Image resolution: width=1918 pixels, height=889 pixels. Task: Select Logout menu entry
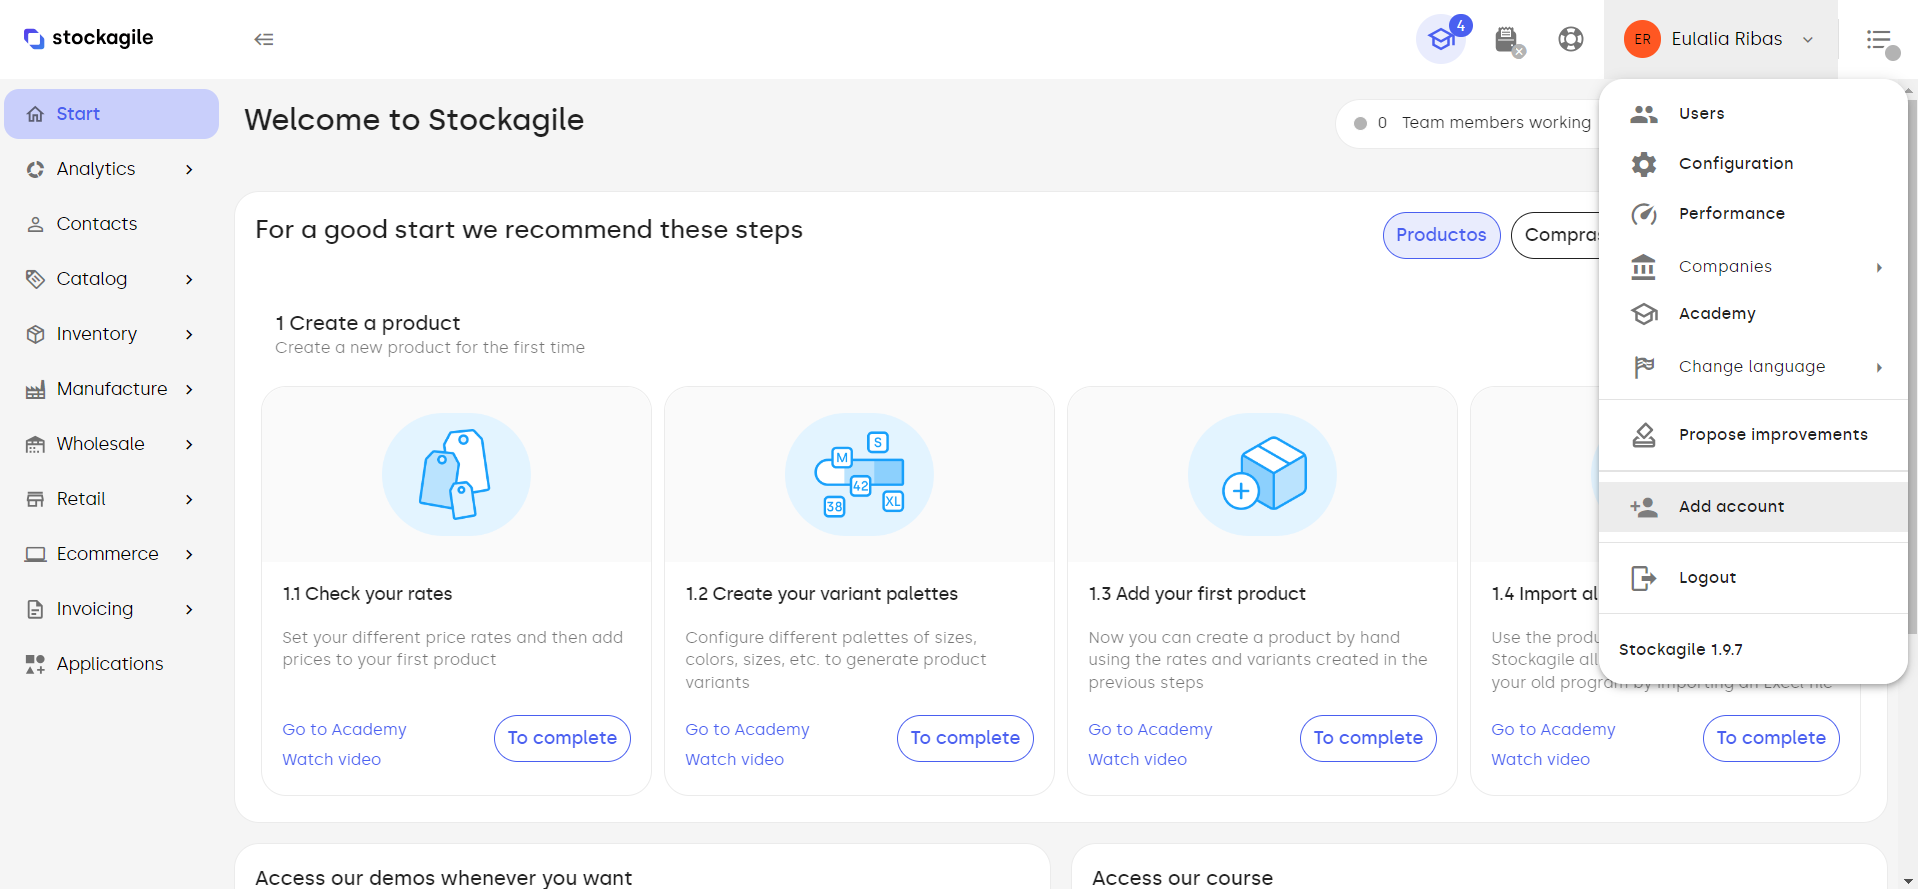1753,578
